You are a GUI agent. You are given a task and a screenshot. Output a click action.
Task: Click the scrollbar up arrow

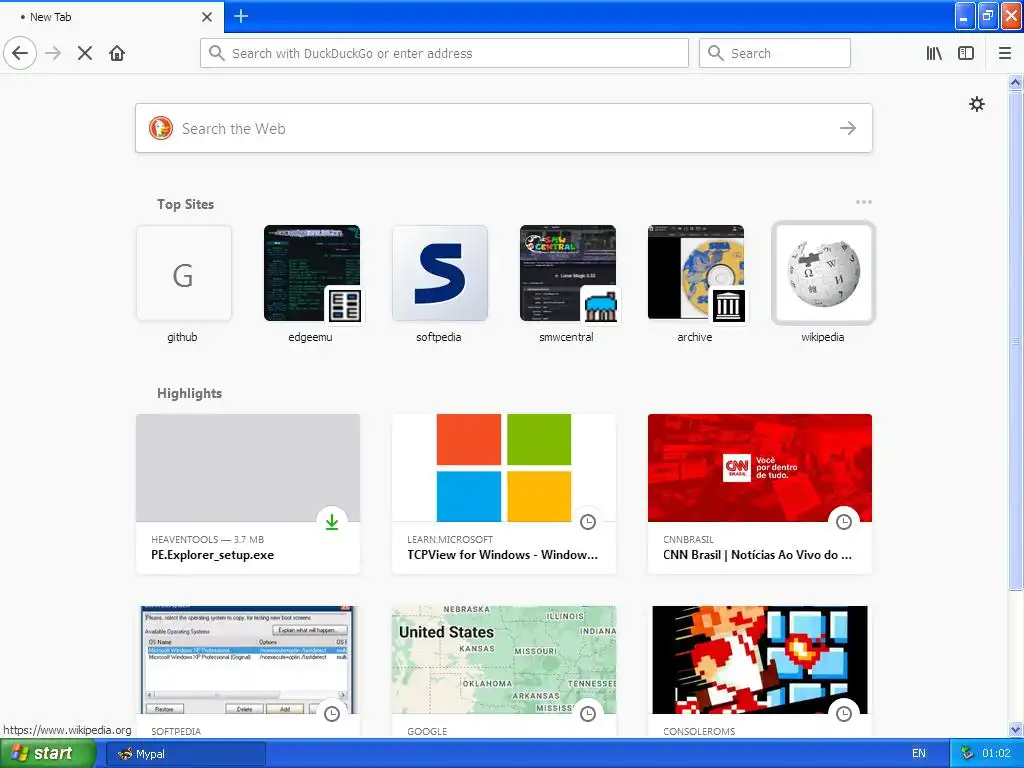pos(1015,82)
